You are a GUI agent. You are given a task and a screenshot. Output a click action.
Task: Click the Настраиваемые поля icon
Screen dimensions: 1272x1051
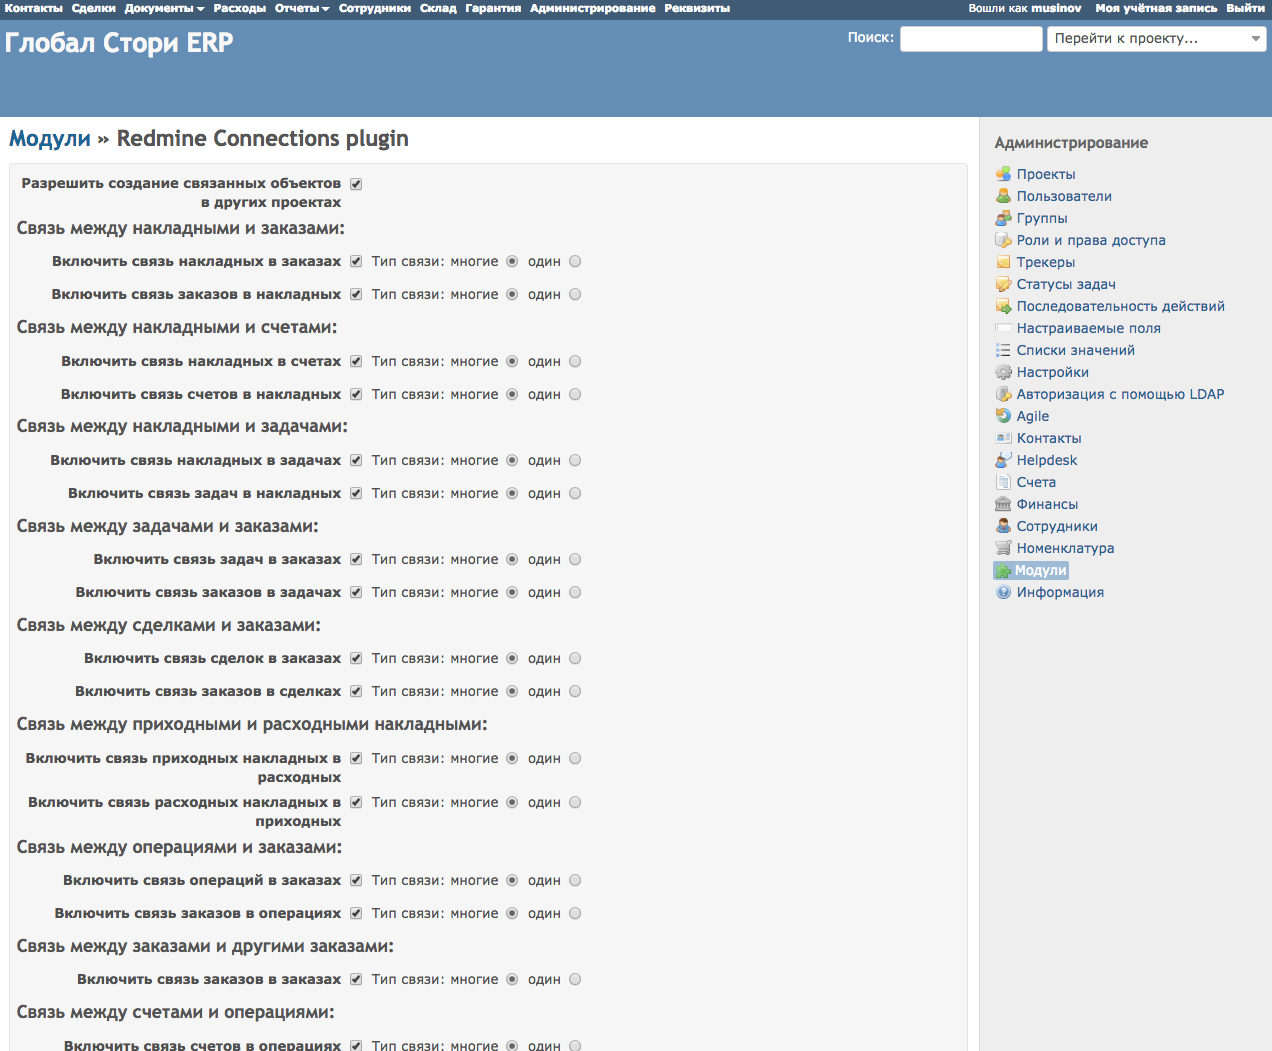[x=1003, y=328]
